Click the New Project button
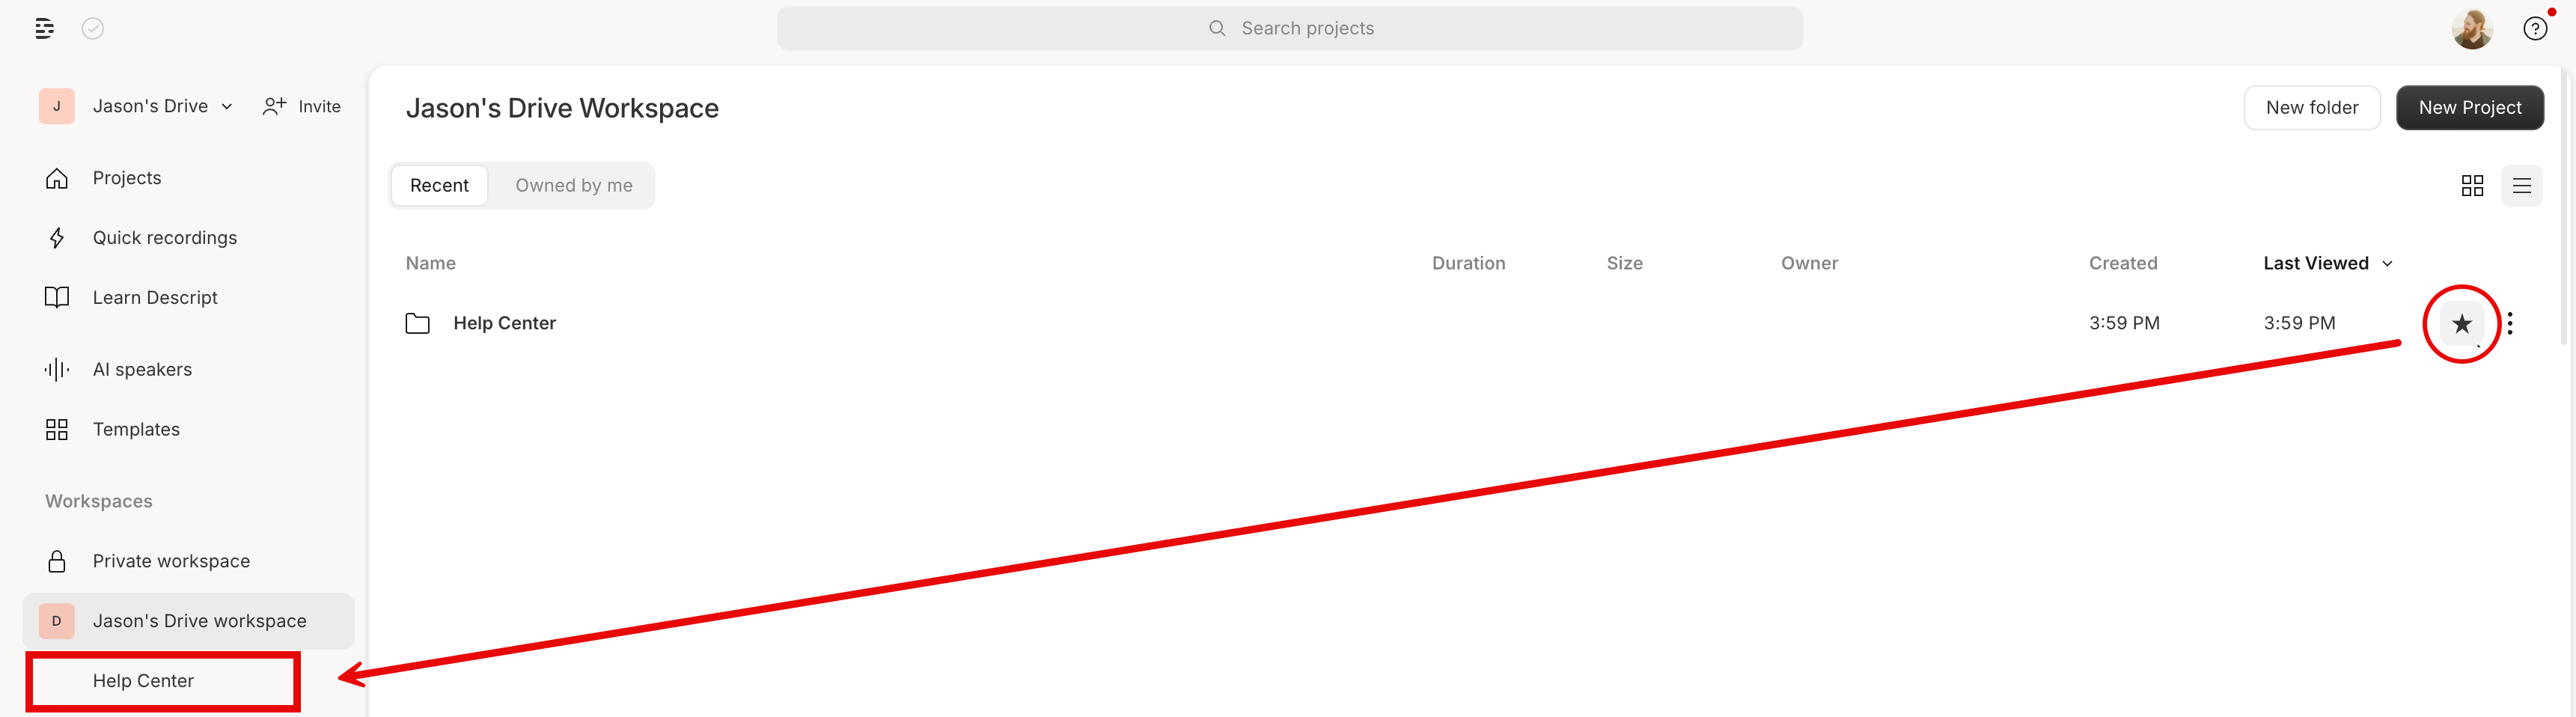 click(2470, 108)
